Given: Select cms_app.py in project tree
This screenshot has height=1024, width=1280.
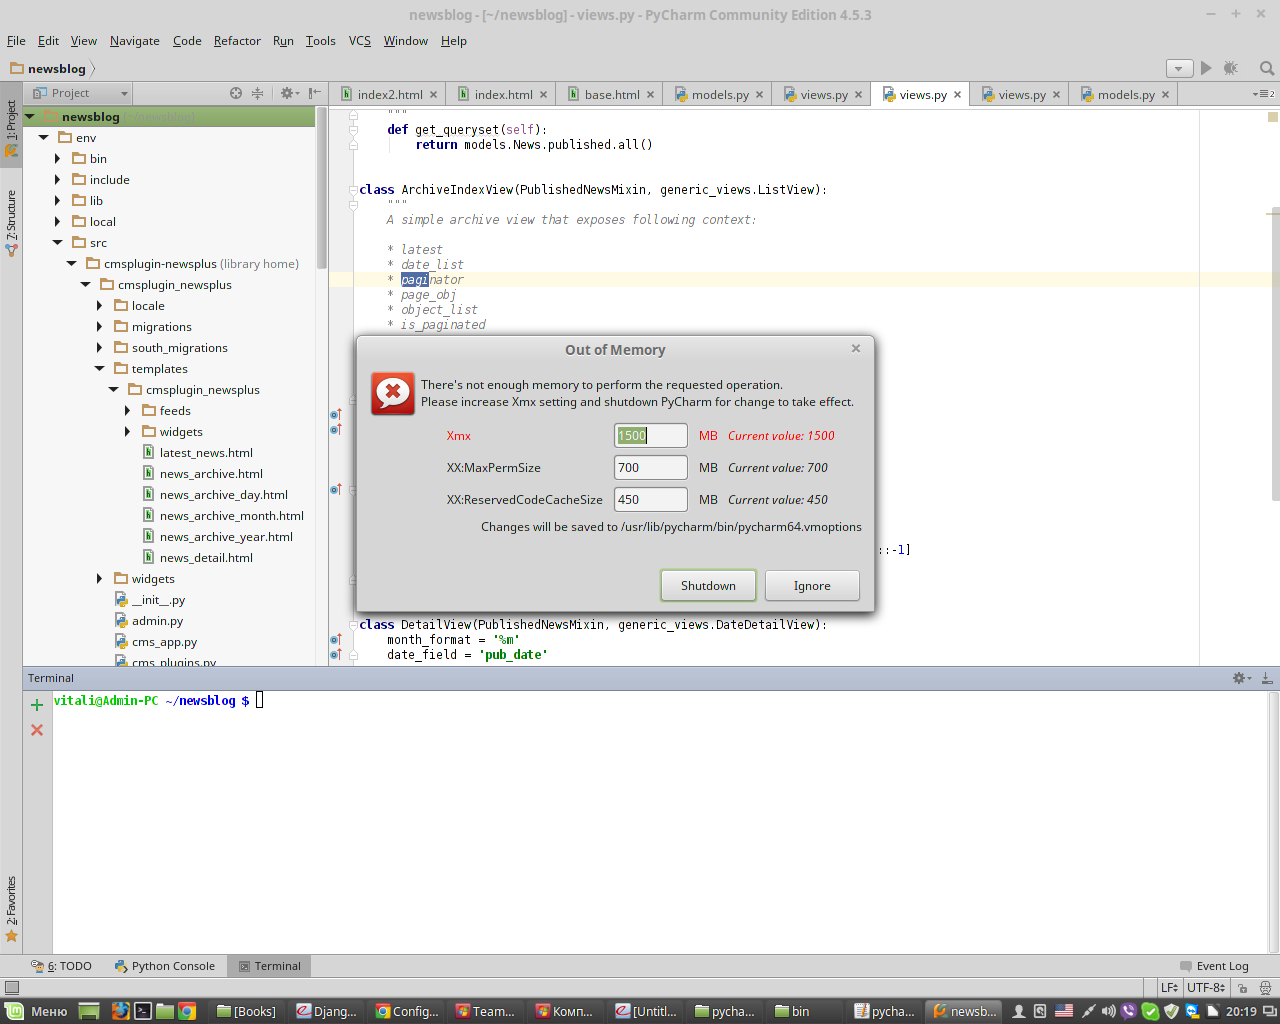Looking at the screenshot, I should (x=164, y=642).
